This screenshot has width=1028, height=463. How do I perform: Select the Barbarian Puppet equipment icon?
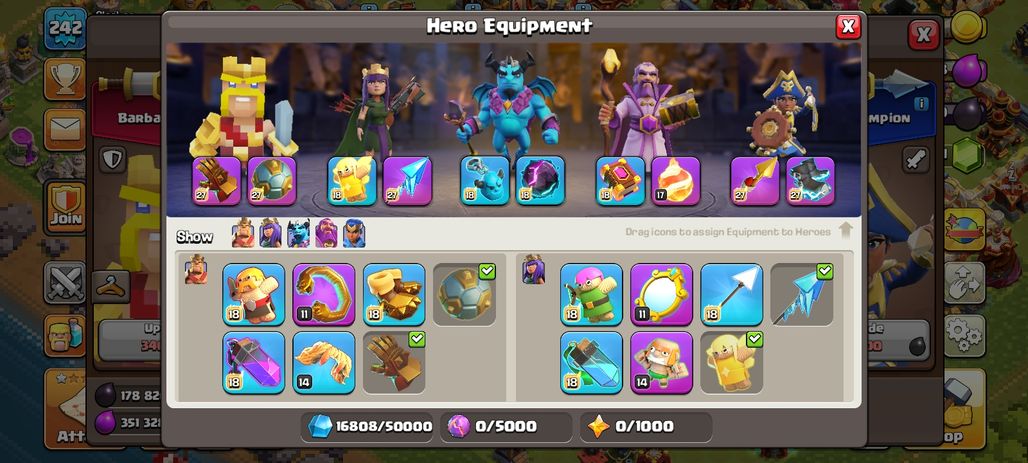click(x=254, y=294)
